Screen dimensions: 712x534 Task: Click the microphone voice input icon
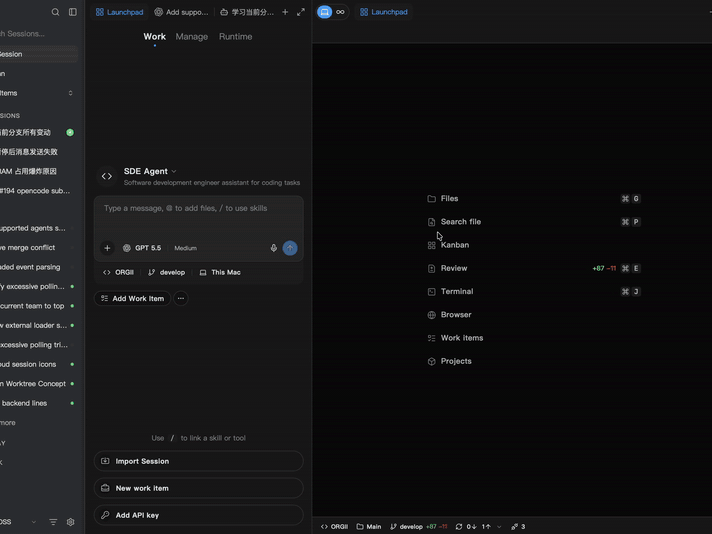click(x=273, y=248)
